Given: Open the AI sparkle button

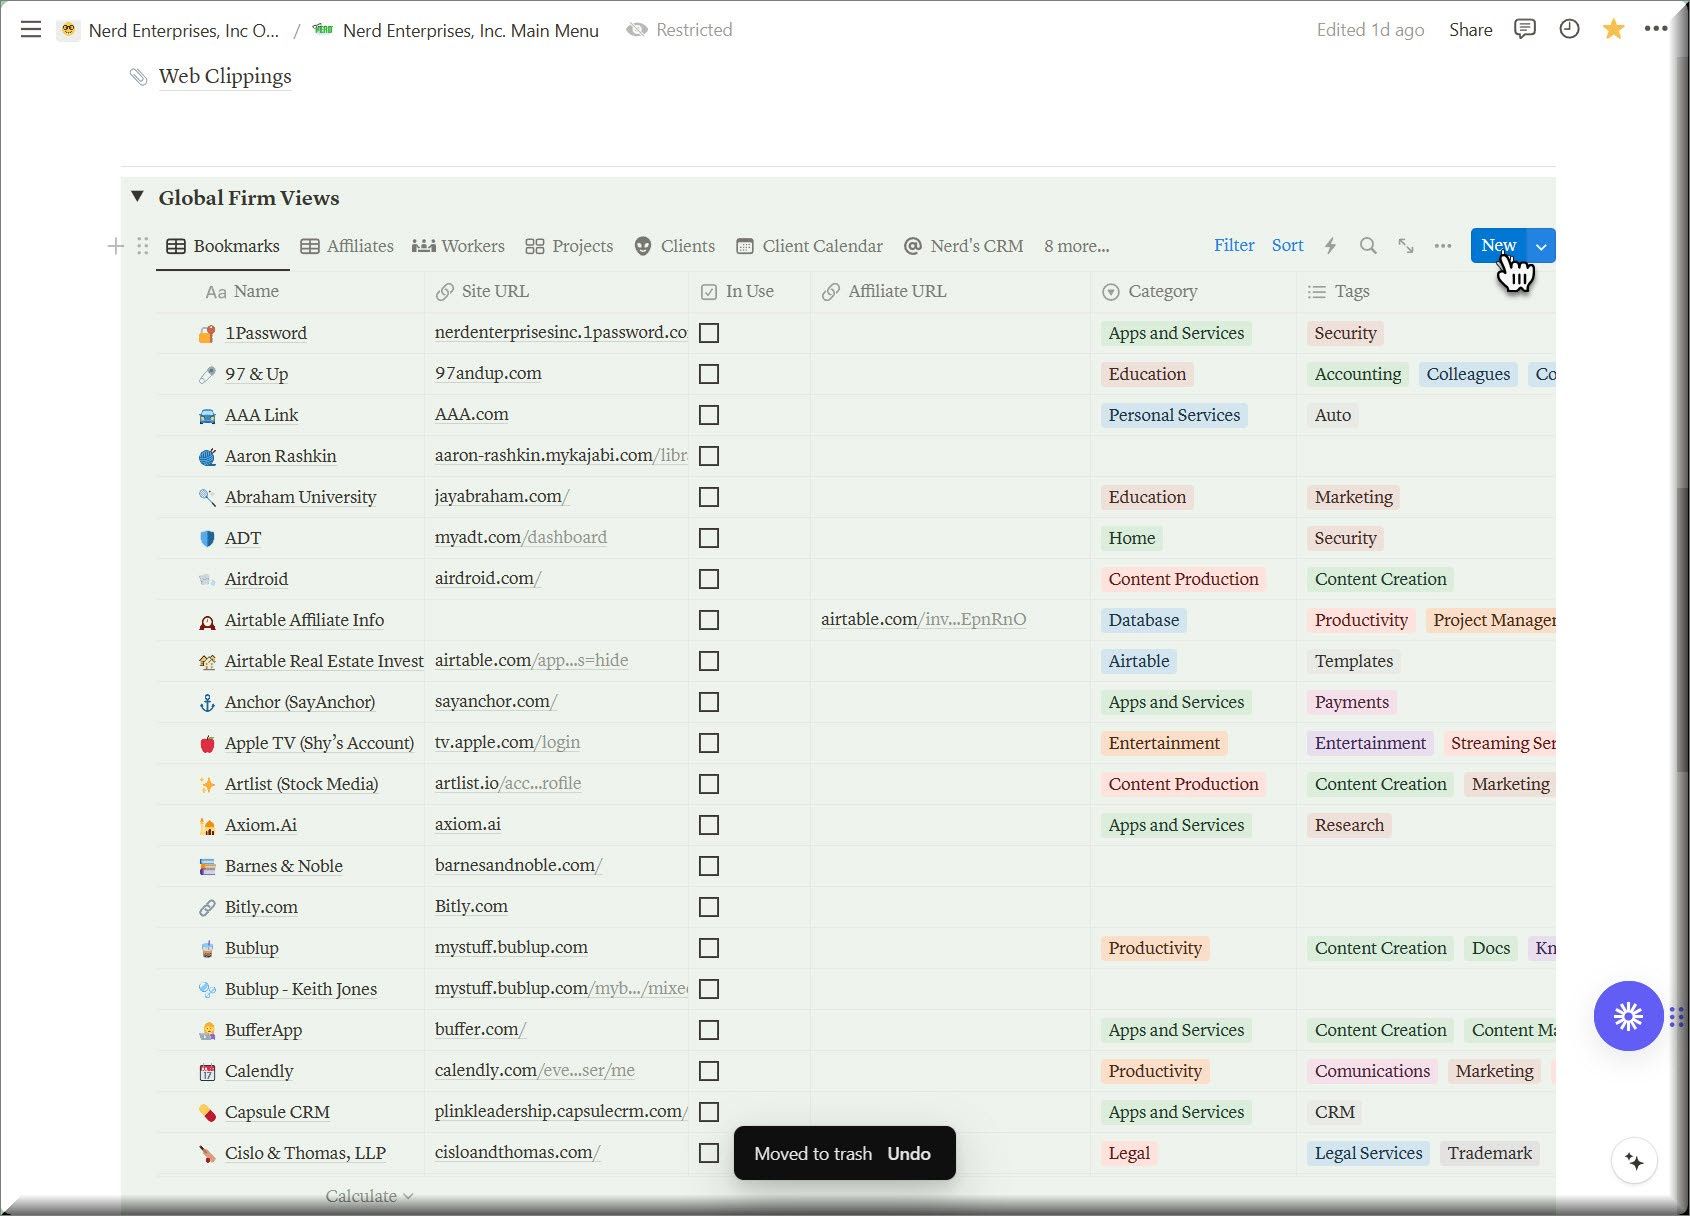Looking at the screenshot, I should 1635,1161.
